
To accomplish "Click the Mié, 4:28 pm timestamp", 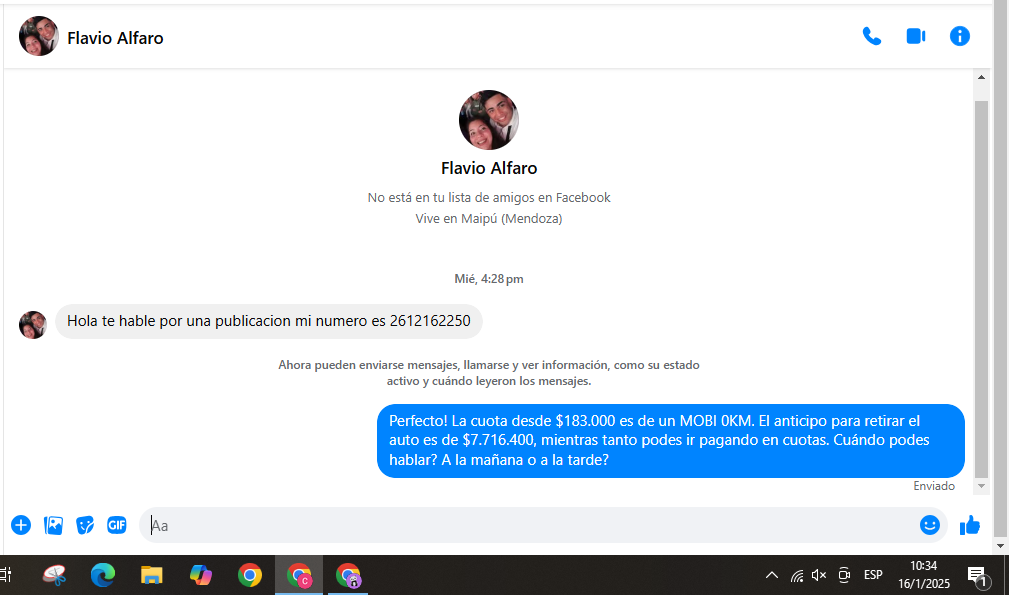I will pos(488,279).
